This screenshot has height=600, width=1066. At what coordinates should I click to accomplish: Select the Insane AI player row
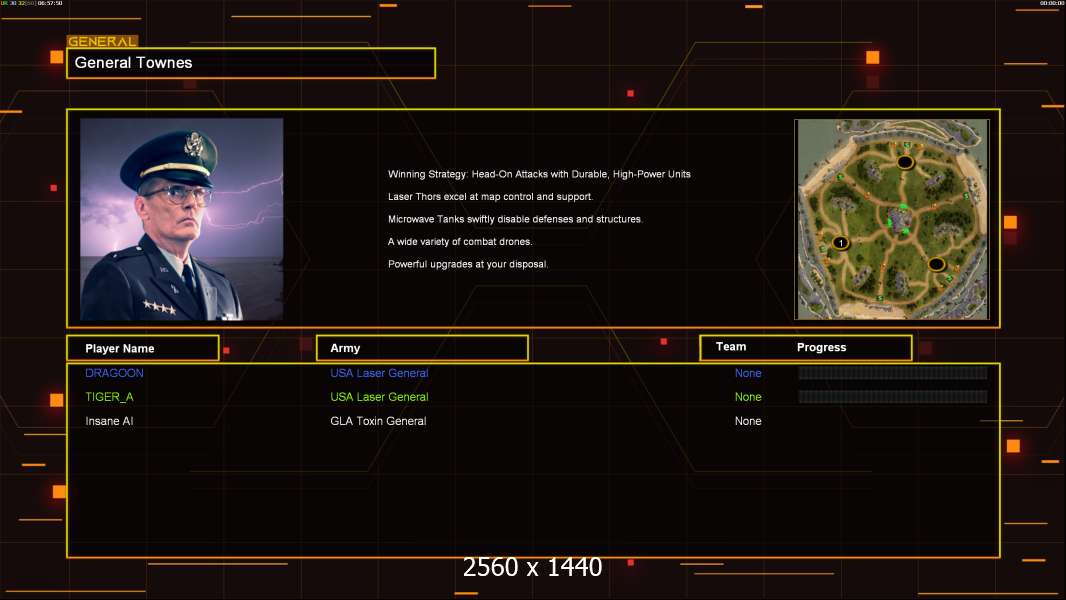[x=109, y=421]
